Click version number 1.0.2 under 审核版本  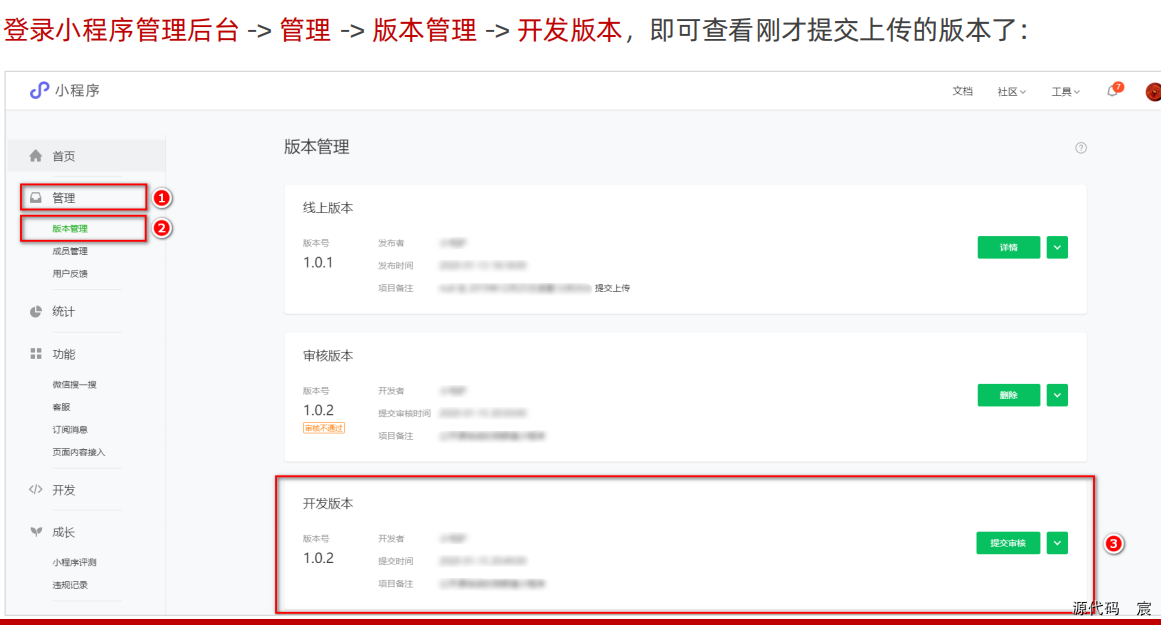318,410
